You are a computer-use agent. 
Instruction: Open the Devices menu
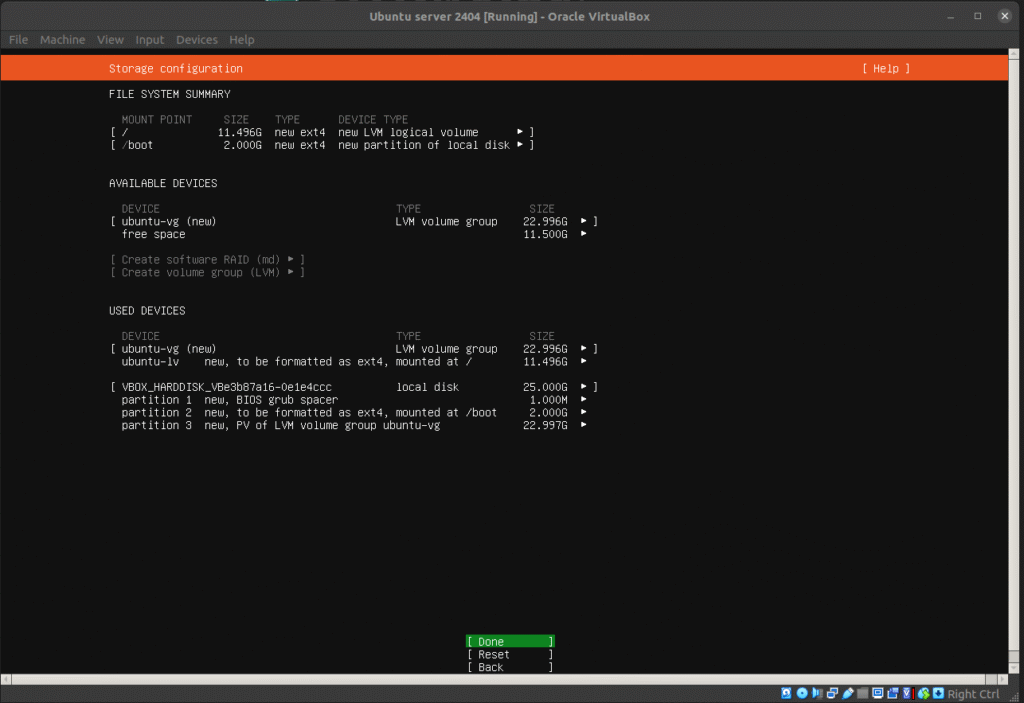[x=196, y=40]
